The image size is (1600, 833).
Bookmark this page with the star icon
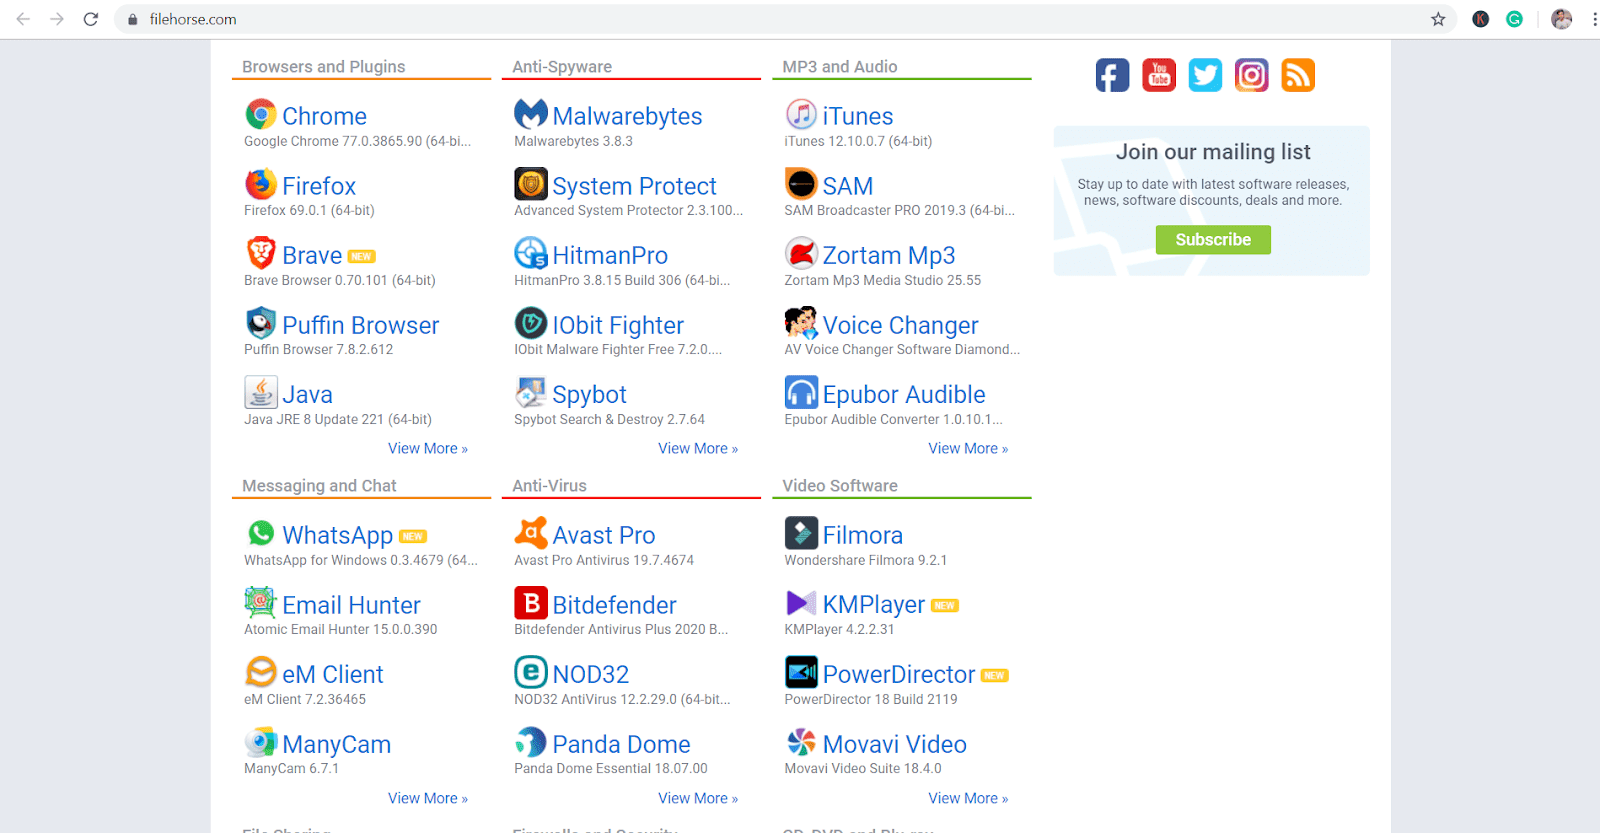pos(1438,19)
